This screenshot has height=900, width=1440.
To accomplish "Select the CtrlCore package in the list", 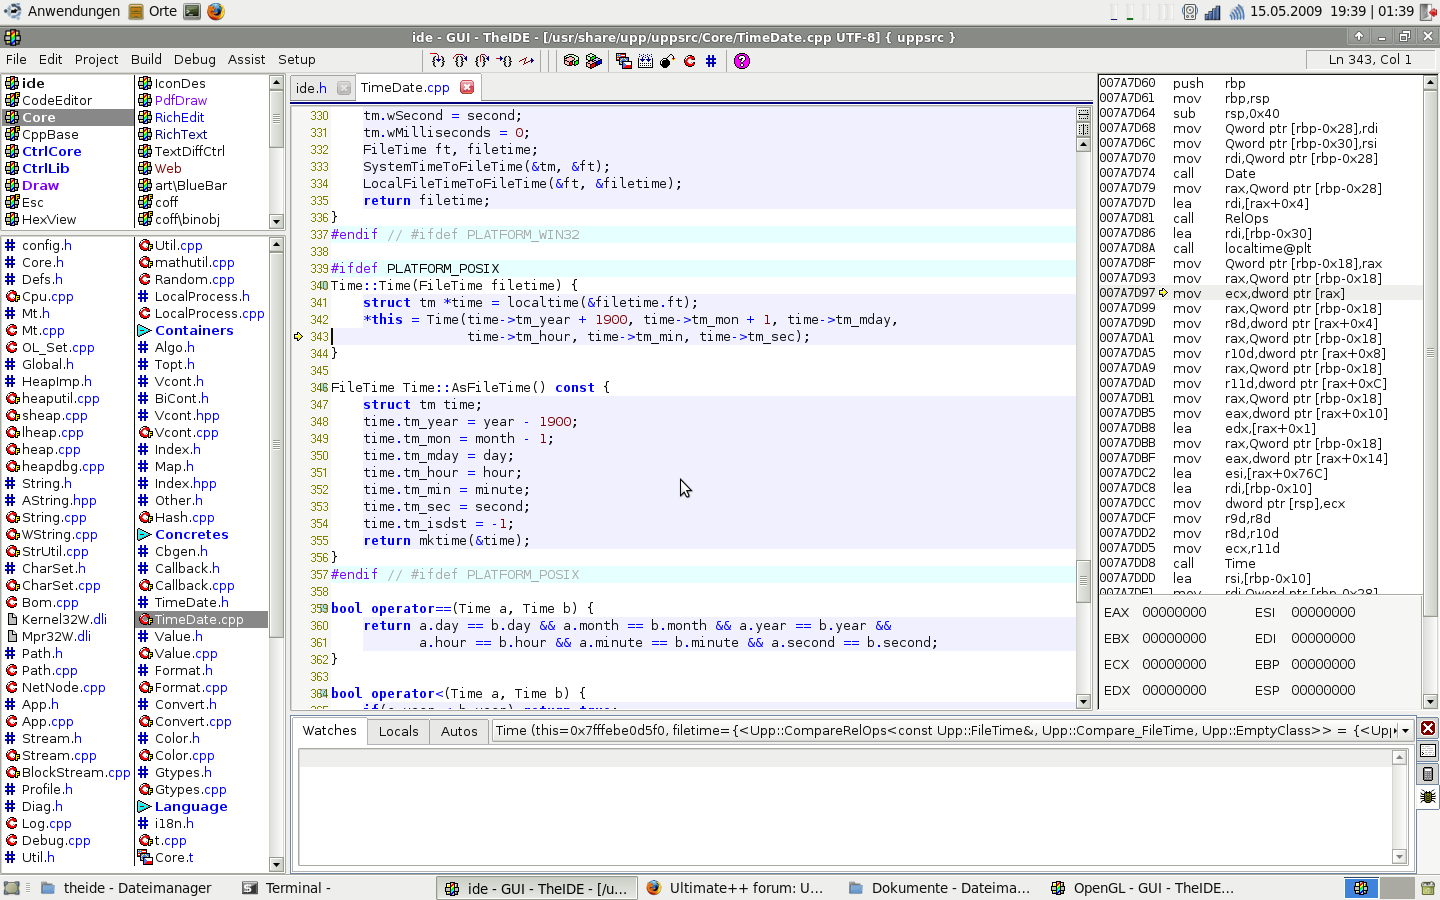I will [52, 152].
